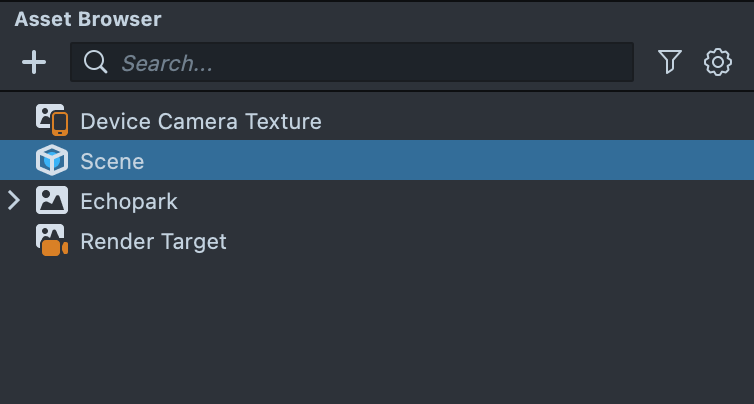754x404 pixels.
Task: Click the Scene cube icon
Action: click(51, 161)
